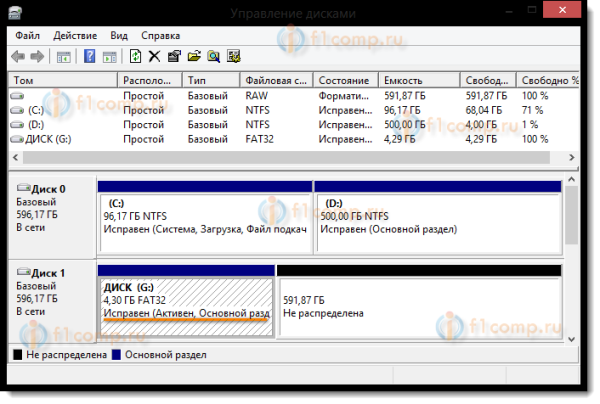Click the magnifier Search icon in the toolbar
600x404 pixels.
click(x=213, y=56)
